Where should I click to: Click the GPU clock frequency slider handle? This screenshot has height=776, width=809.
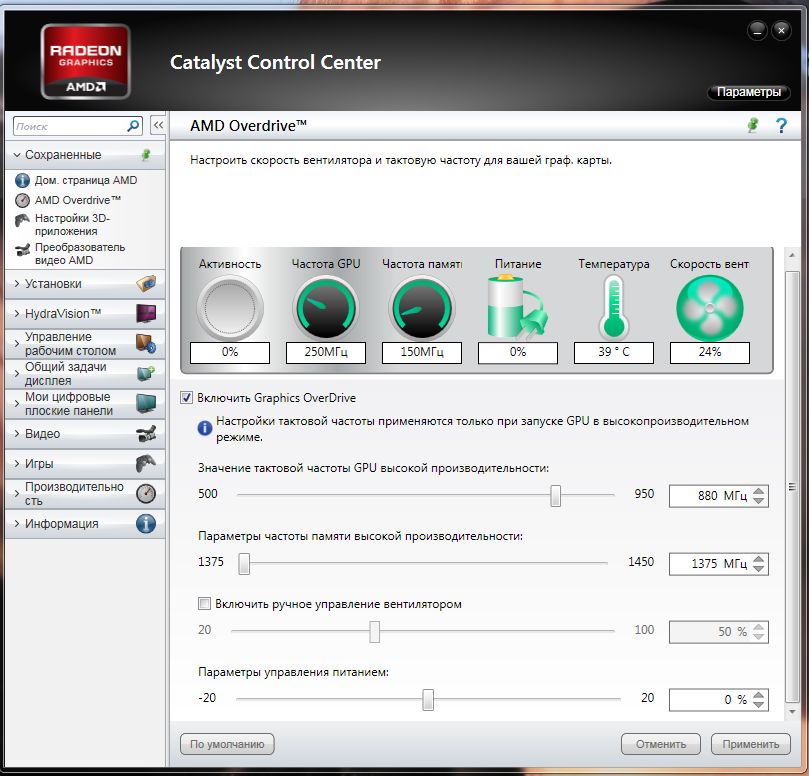[555, 496]
